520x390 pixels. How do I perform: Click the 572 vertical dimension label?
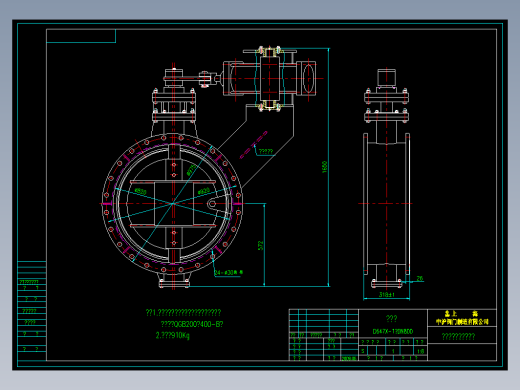point(261,245)
